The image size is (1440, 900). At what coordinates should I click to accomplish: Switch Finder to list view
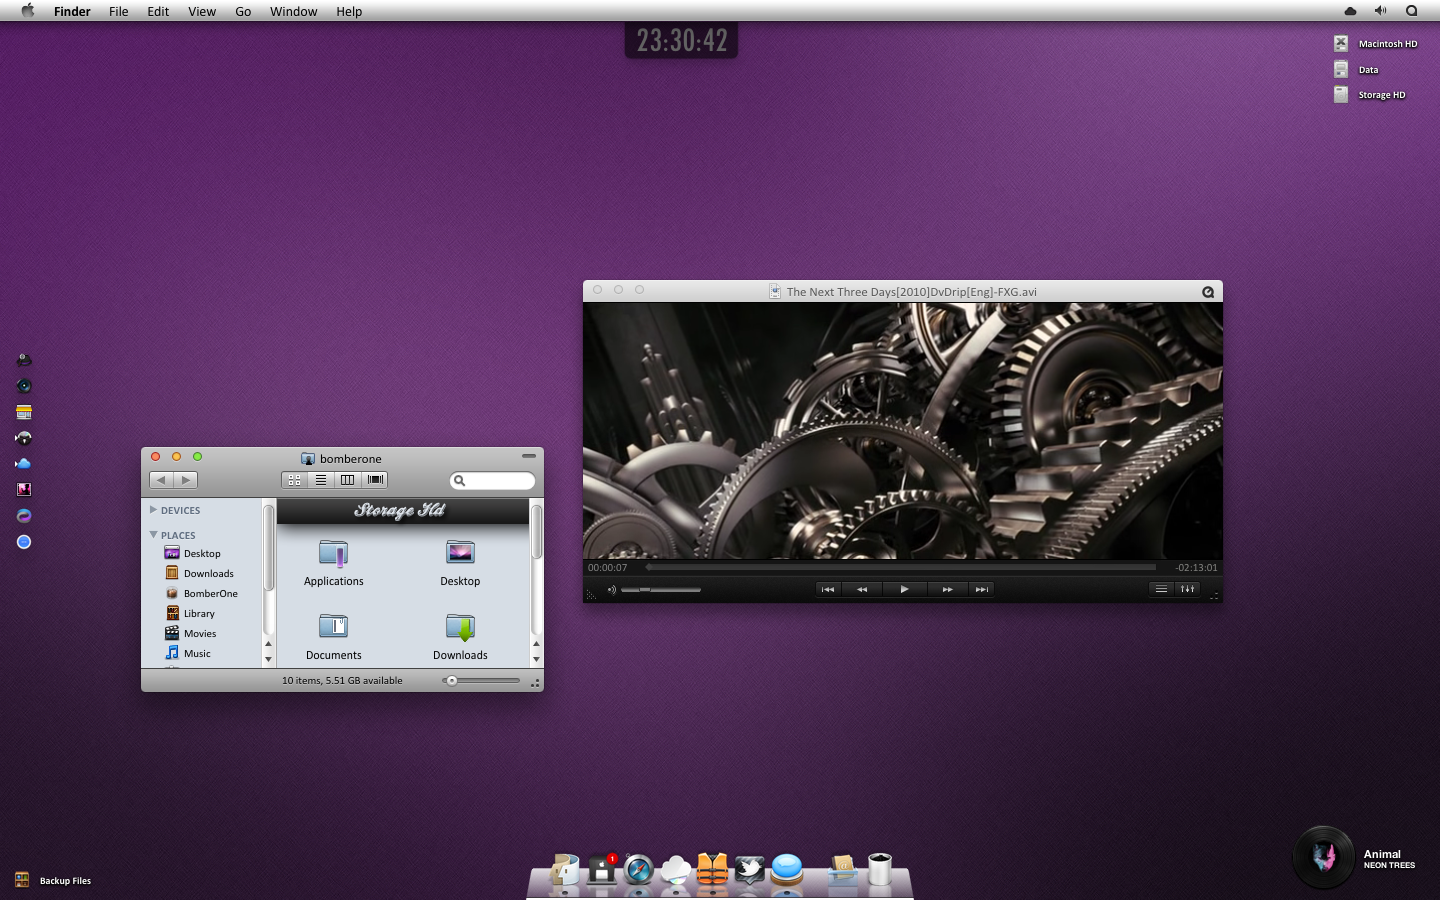pos(321,480)
